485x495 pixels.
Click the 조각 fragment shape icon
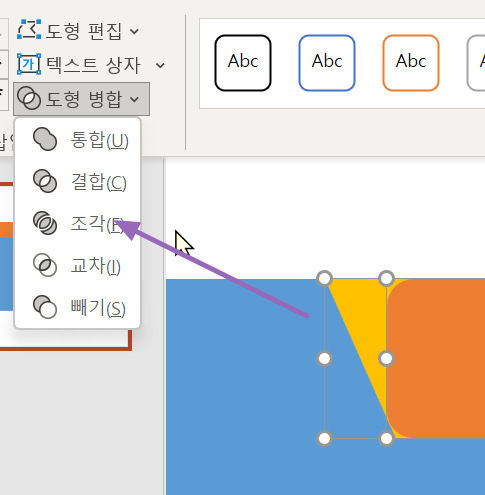(45, 223)
